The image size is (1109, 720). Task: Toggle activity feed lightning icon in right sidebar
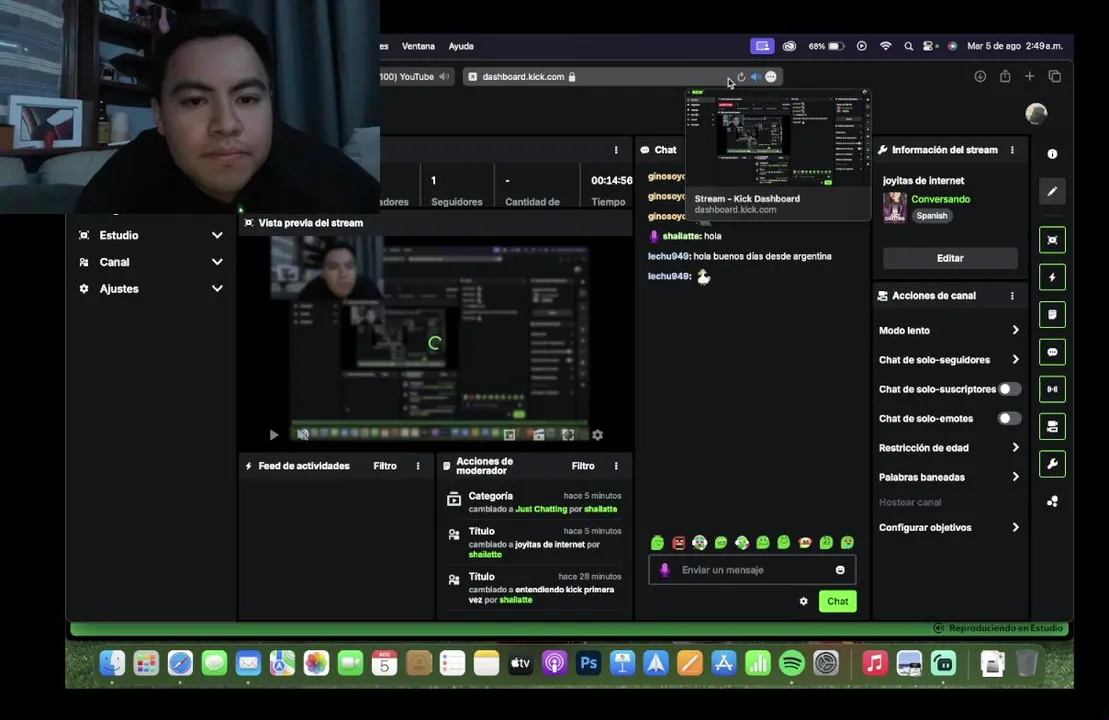[1052, 277]
